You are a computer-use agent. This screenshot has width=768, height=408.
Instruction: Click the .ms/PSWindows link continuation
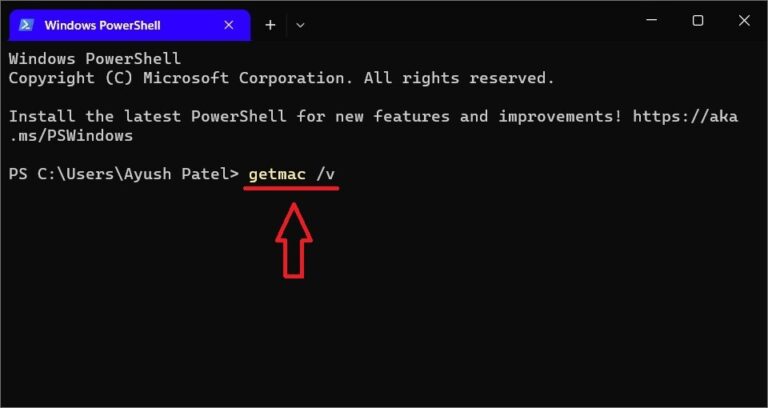coord(71,136)
